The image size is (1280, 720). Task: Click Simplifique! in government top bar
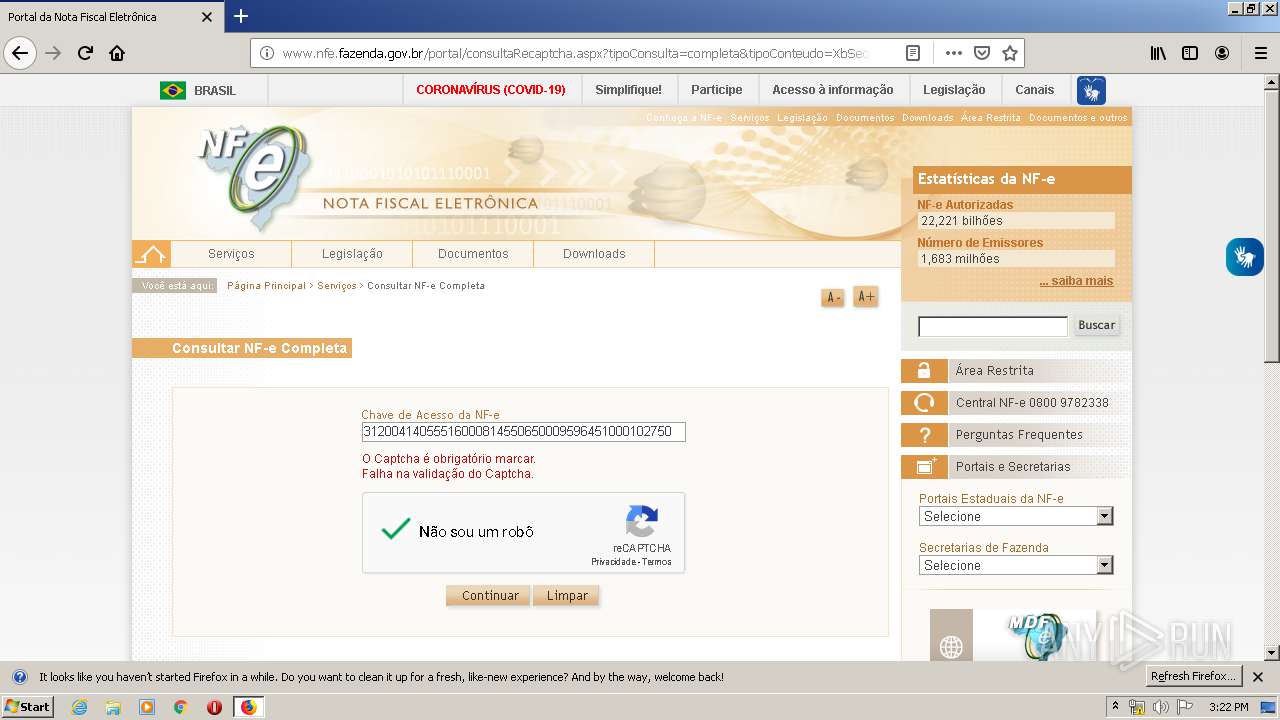tap(628, 90)
